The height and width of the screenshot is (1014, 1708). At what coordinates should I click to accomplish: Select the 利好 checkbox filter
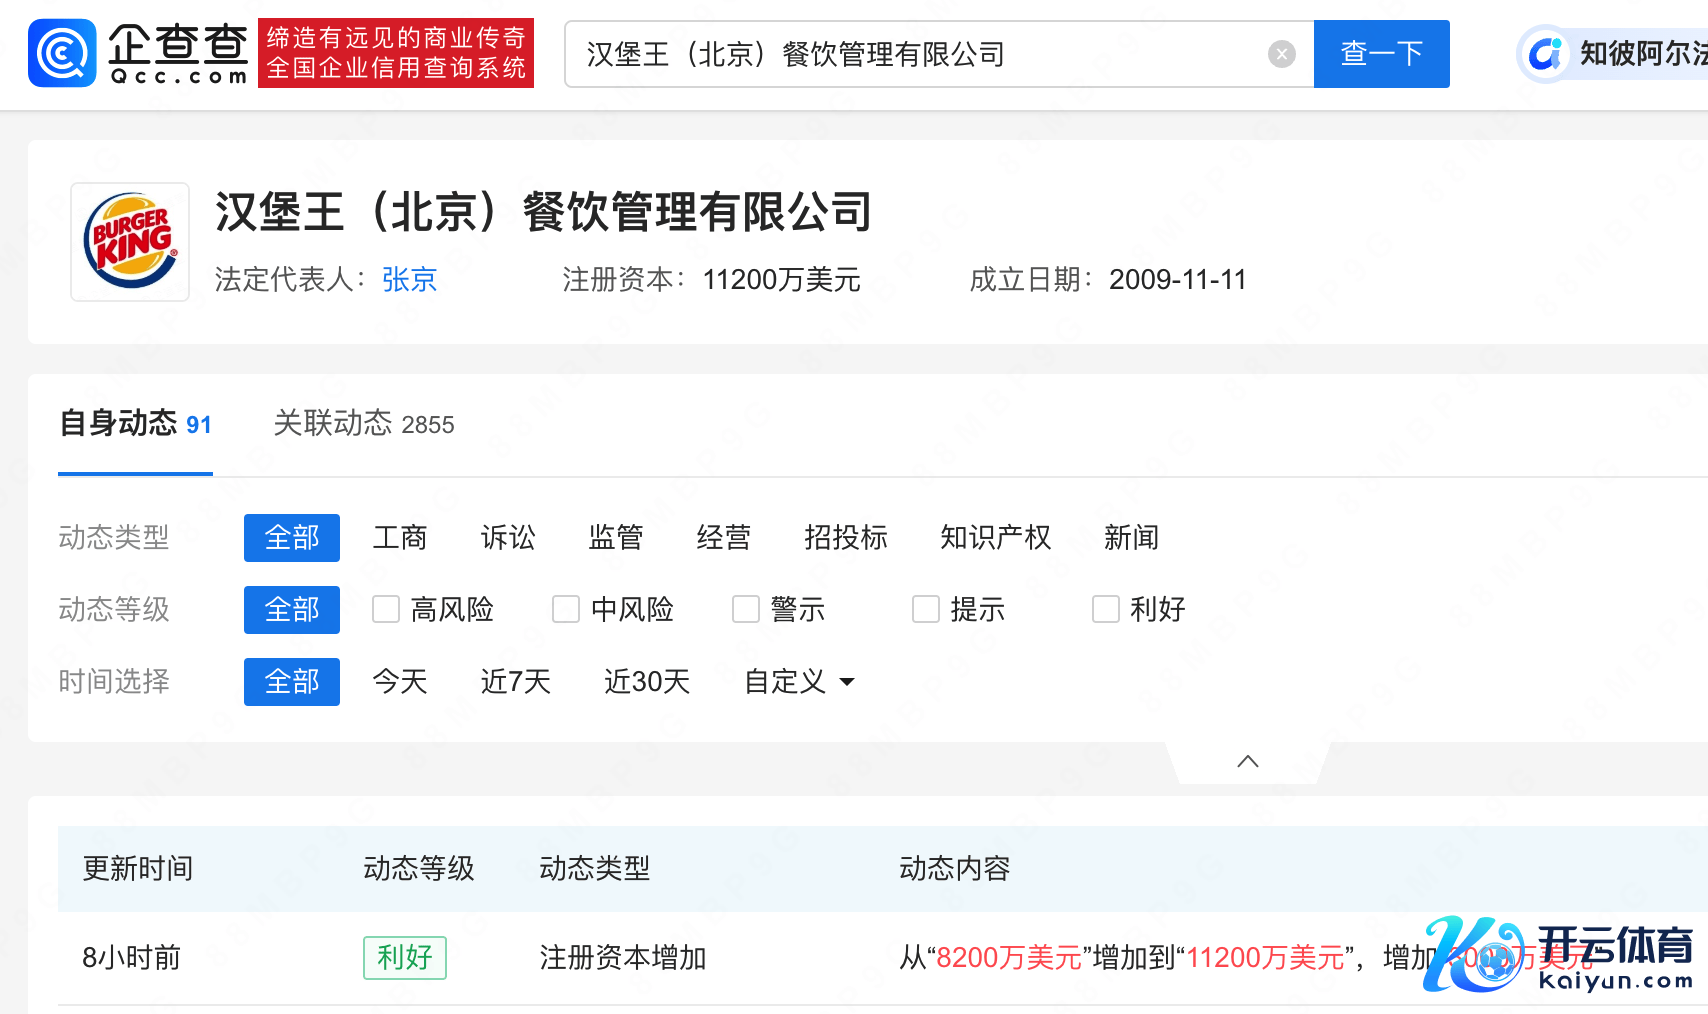[x=1106, y=609]
